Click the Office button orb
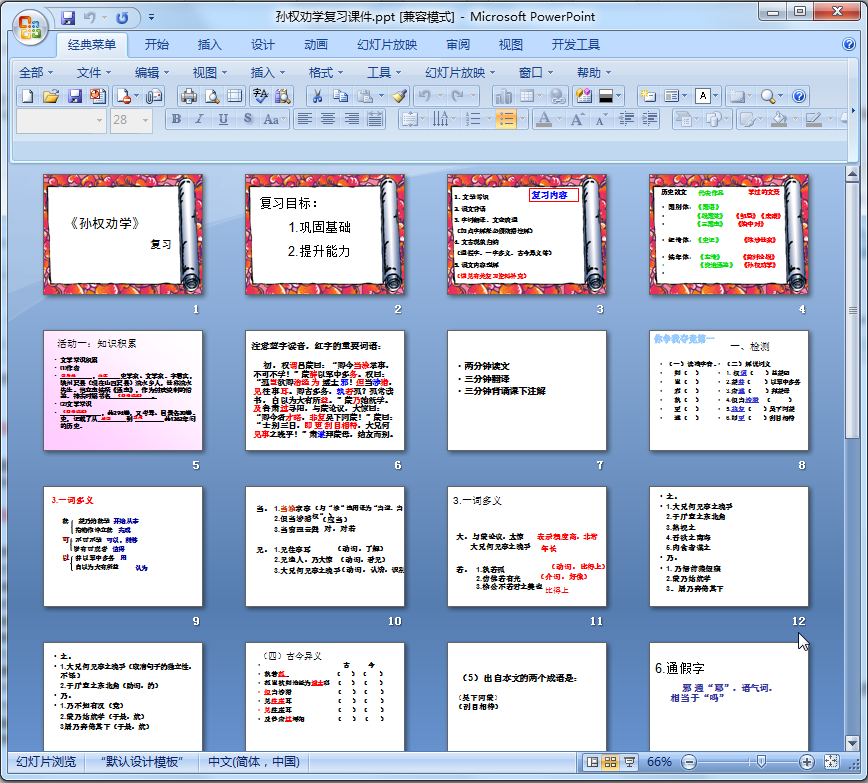This screenshot has height=783, width=868. (x=30, y=27)
